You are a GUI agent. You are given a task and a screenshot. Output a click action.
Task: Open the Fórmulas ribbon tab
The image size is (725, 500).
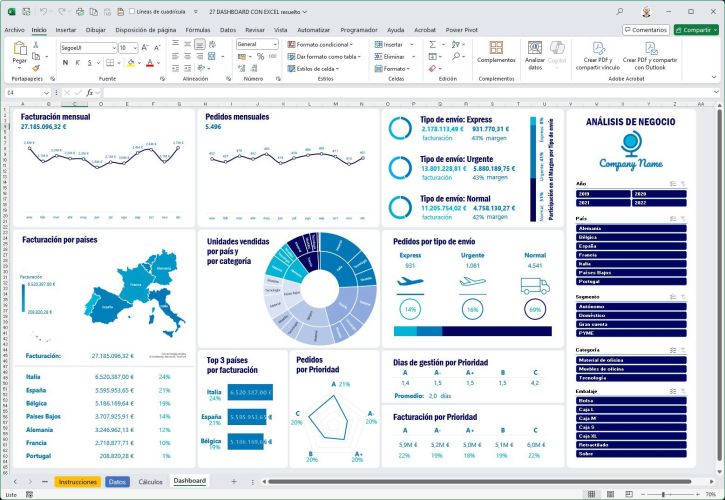tap(198, 30)
